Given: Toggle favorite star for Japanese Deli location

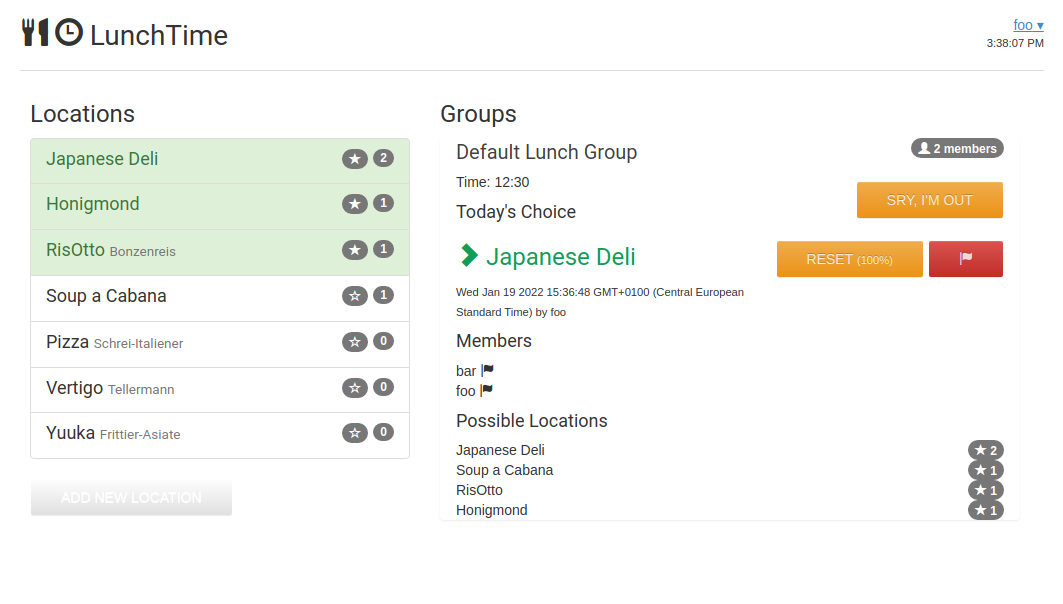Looking at the screenshot, I should 355,159.
